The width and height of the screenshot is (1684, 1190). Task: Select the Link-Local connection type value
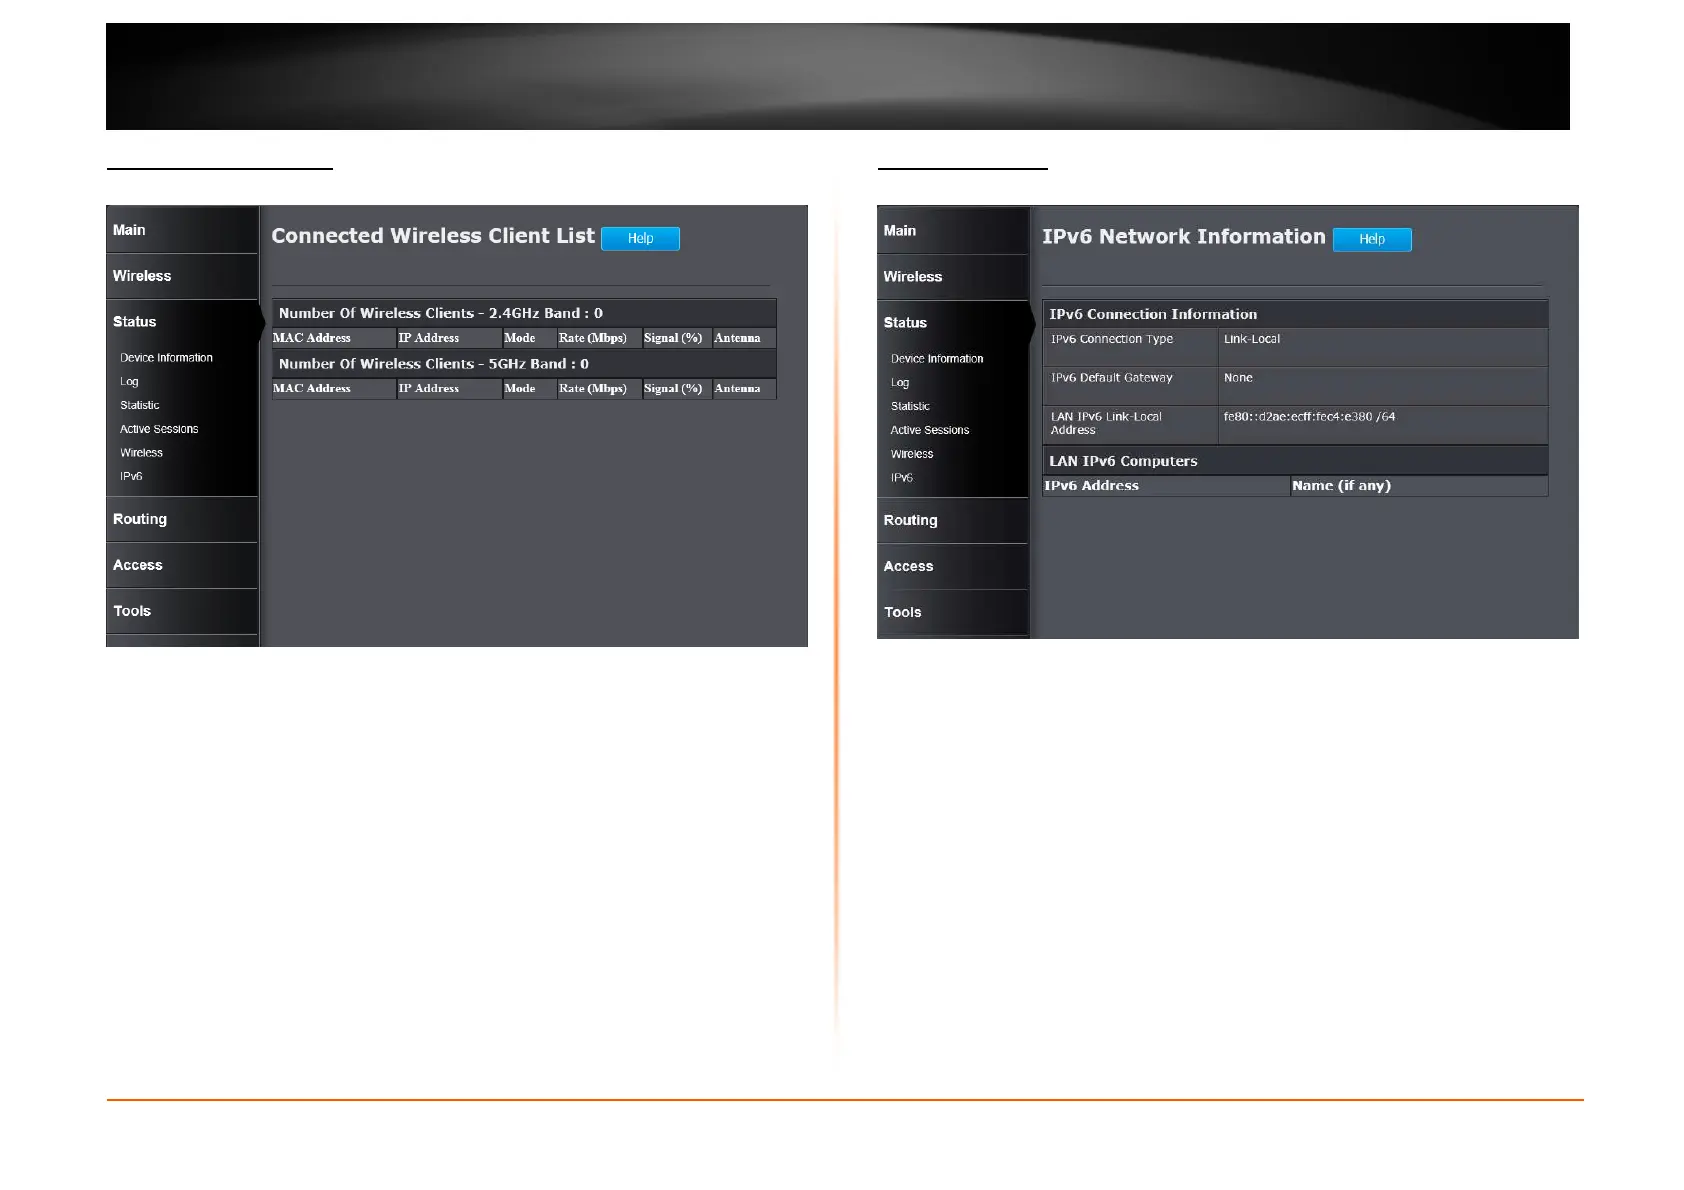[x=1251, y=339]
